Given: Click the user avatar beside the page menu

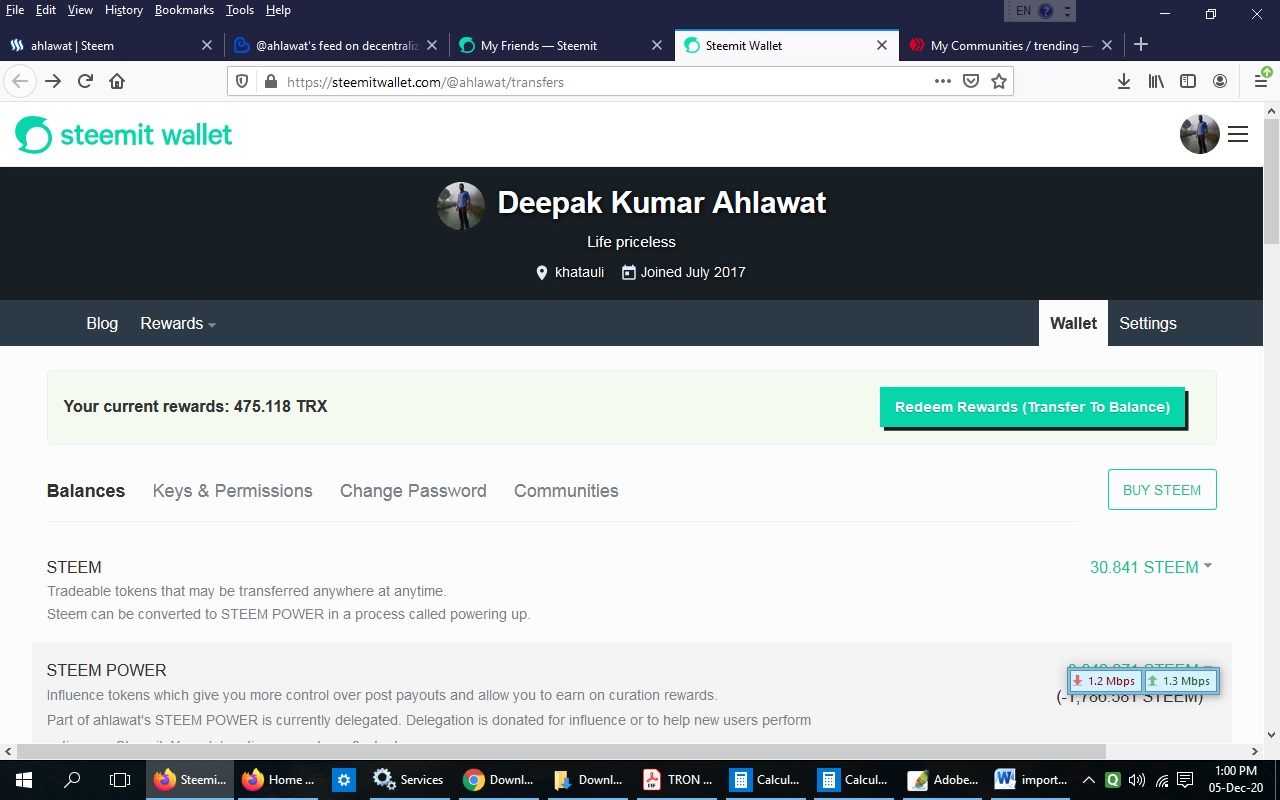Looking at the screenshot, I should click(1200, 134).
